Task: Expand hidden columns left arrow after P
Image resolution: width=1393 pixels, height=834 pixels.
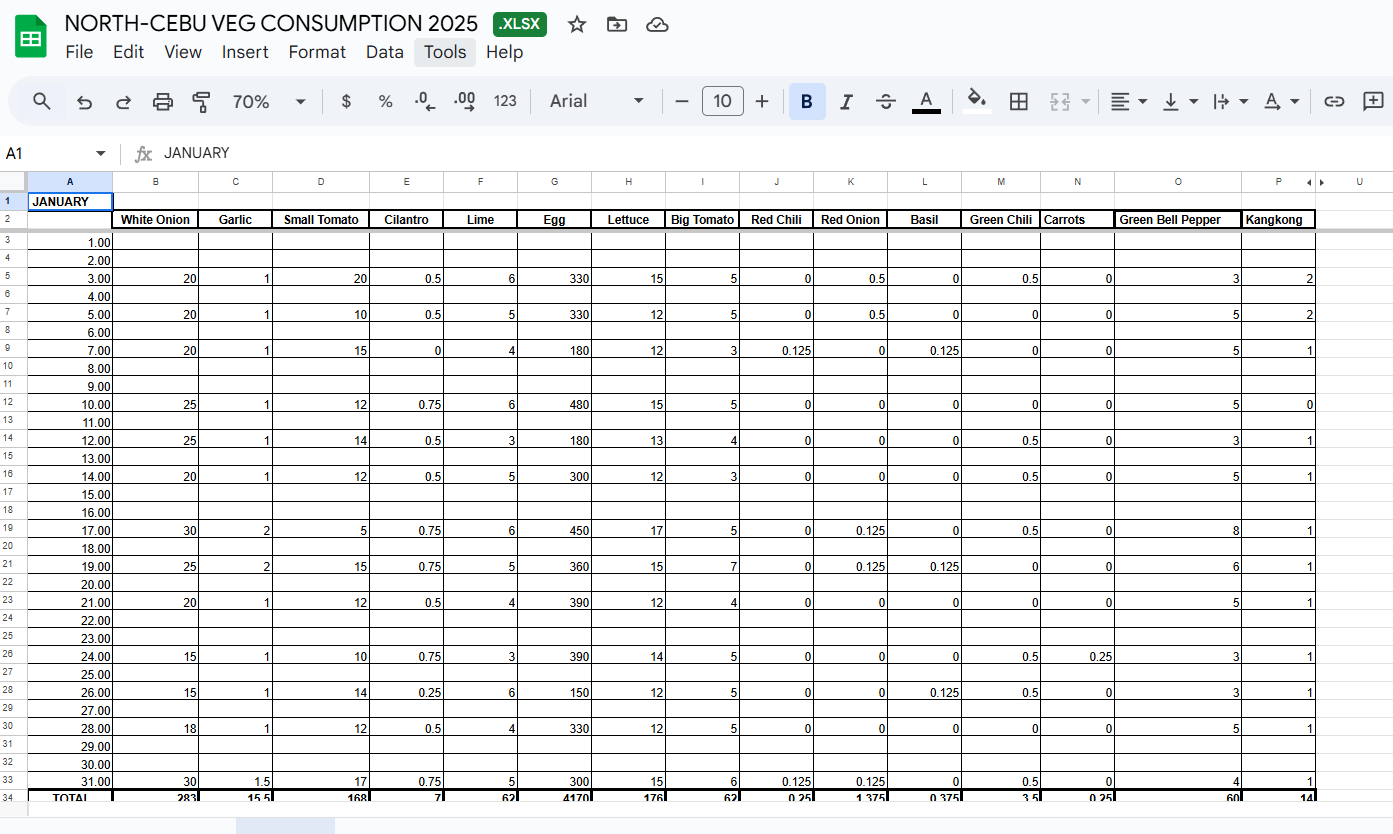Action: tap(1309, 182)
